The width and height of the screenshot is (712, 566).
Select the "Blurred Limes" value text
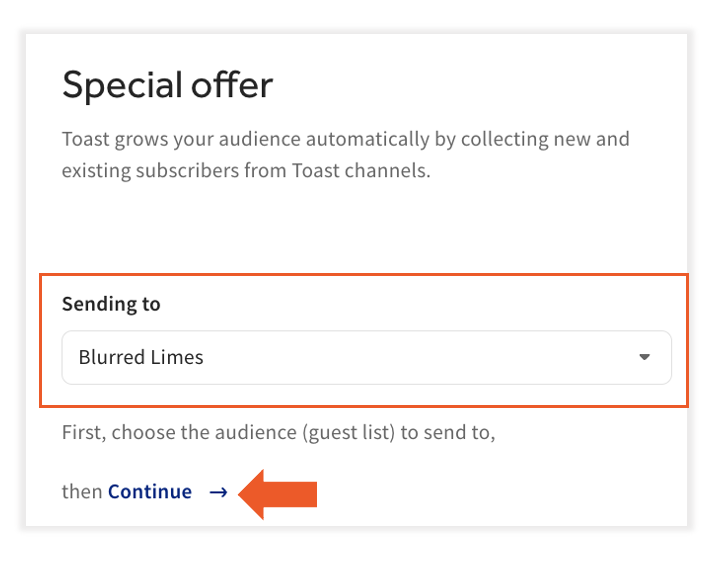coord(141,357)
